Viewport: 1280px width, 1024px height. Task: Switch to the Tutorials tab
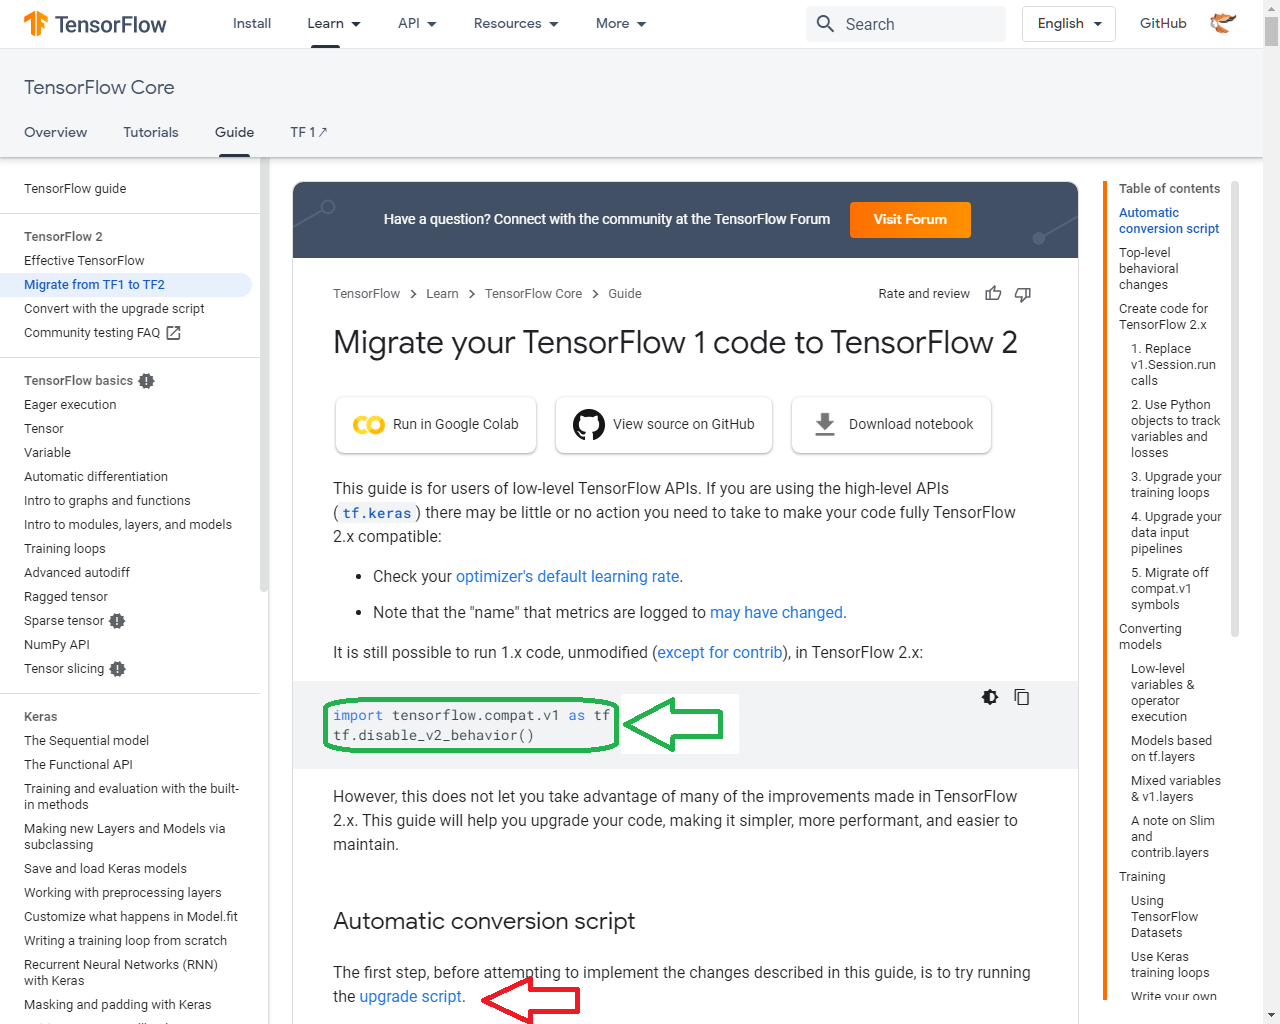151,132
